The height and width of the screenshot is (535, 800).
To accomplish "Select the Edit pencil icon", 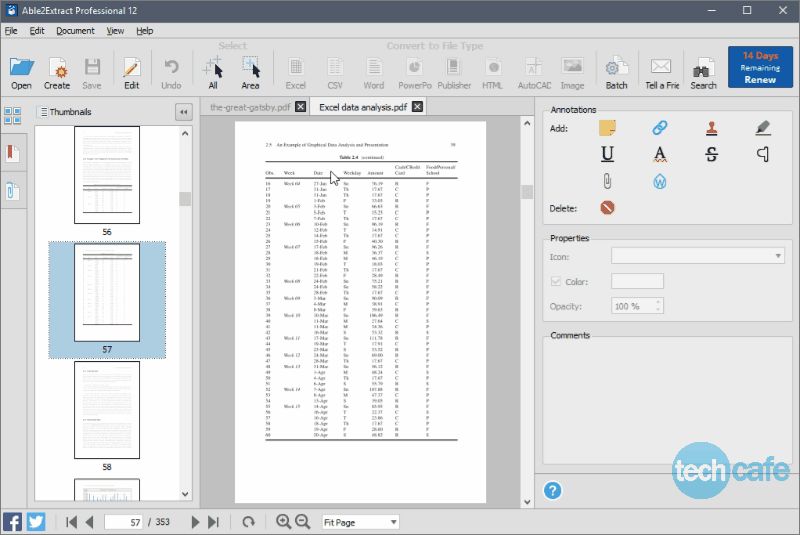I will 132,73.
